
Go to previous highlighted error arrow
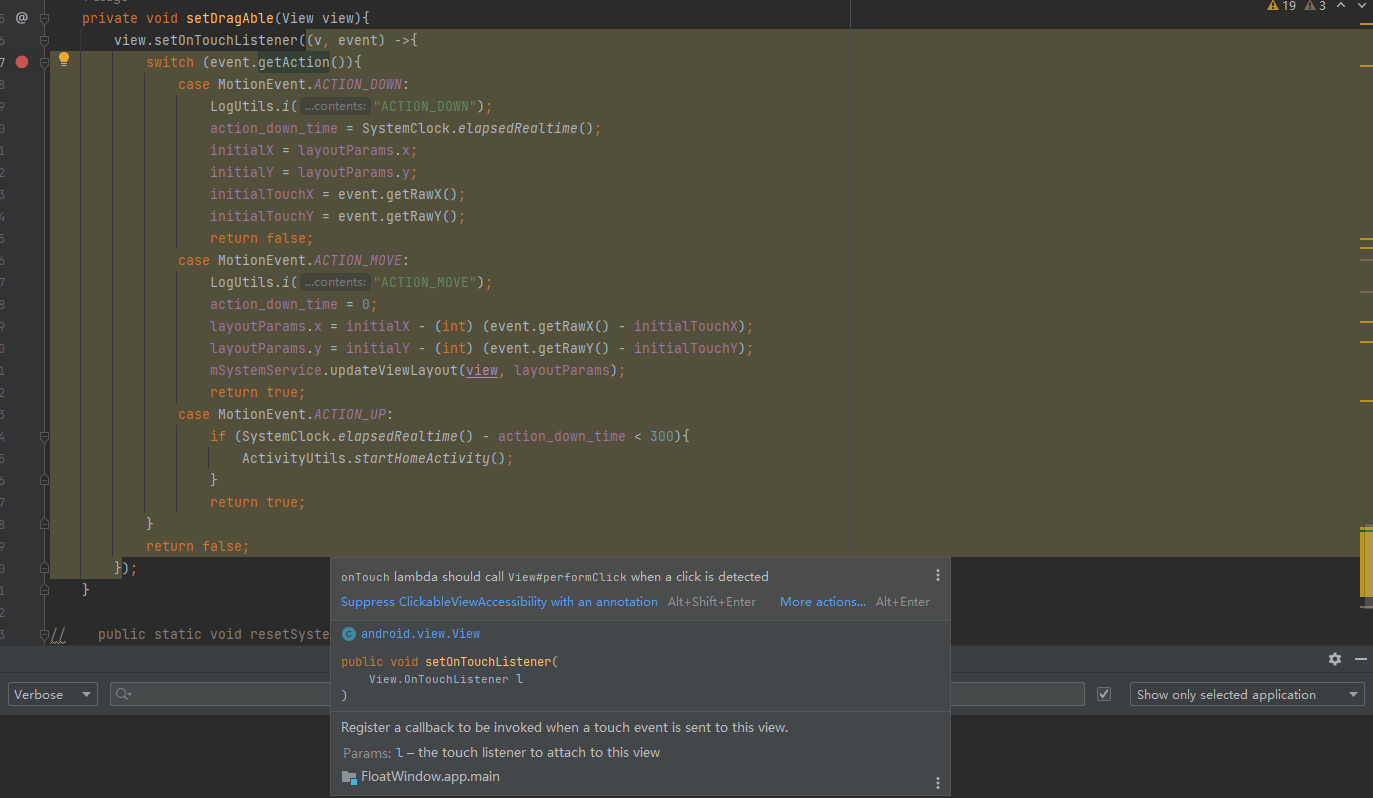point(1340,6)
